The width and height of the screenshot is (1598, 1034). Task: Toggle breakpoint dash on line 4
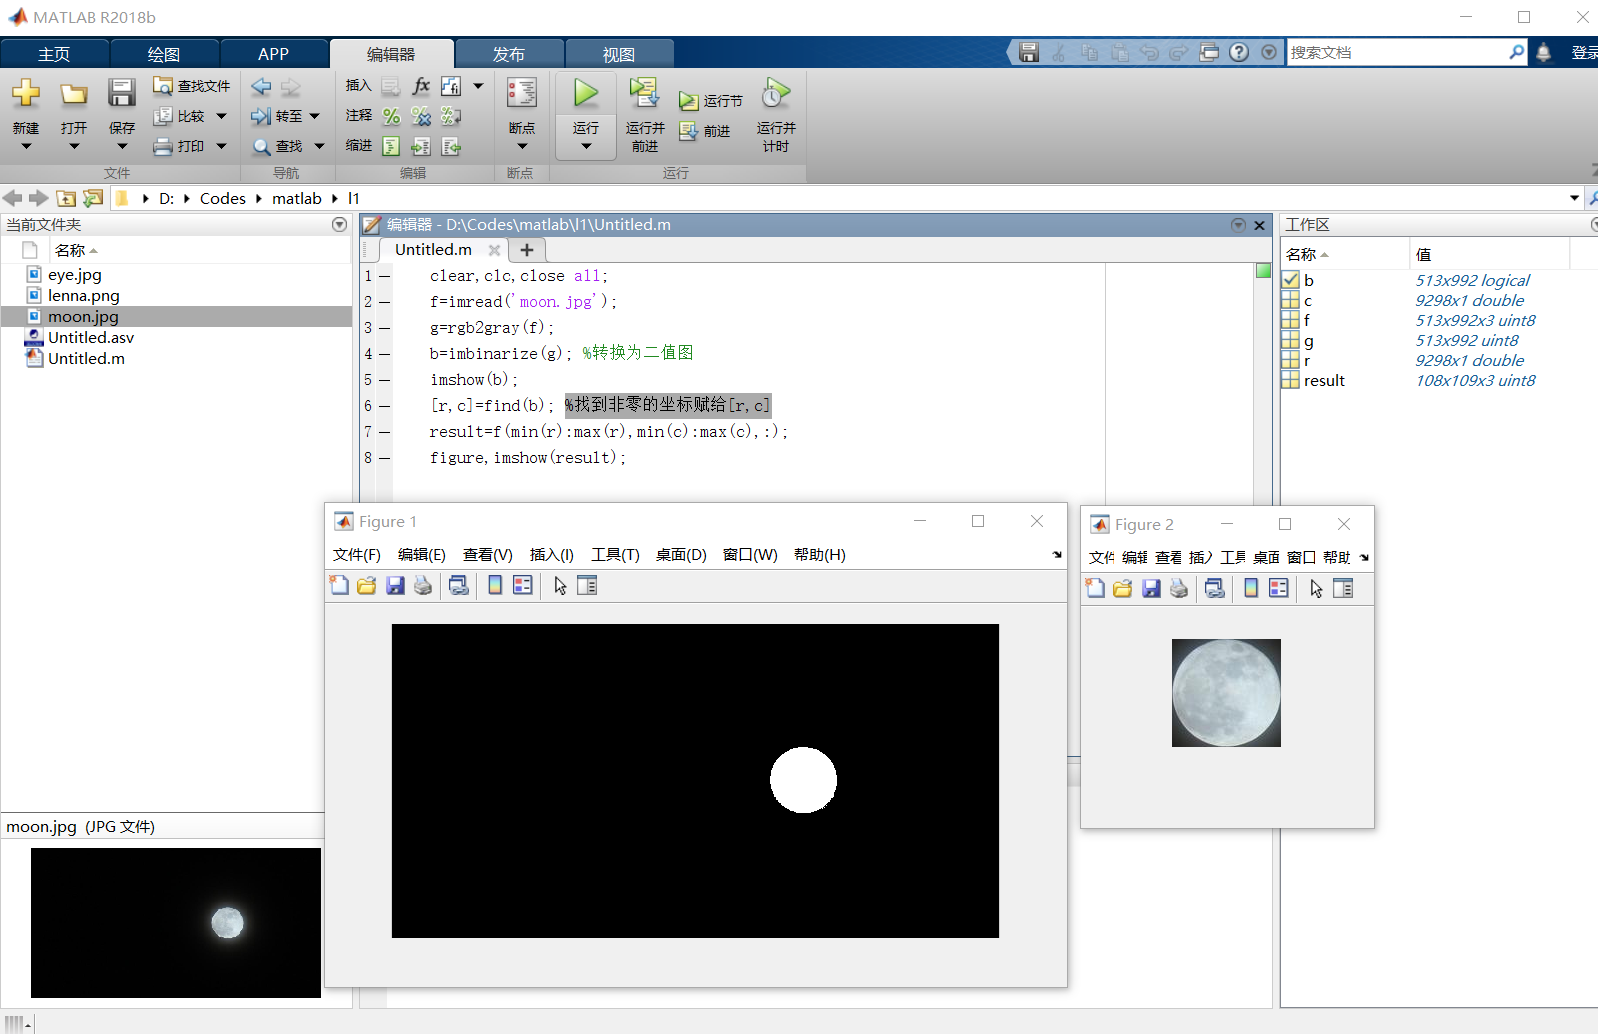[x=384, y=354]
